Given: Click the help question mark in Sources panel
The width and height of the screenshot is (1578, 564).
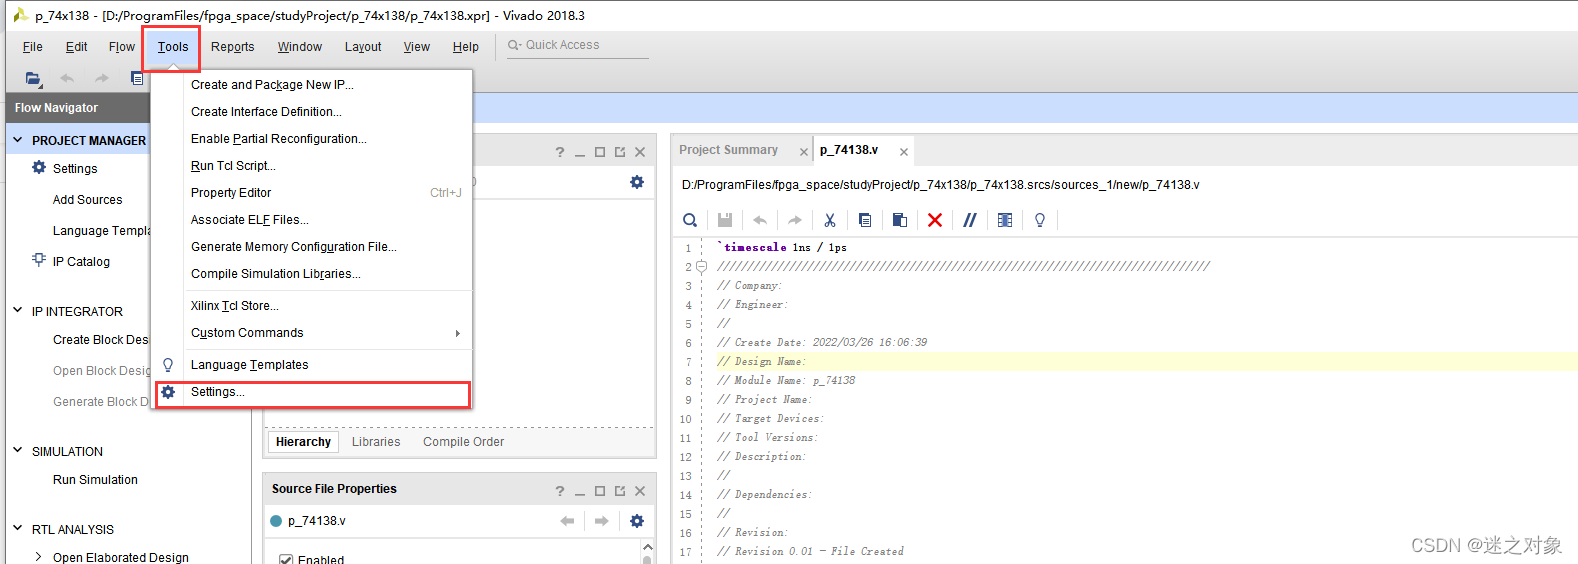Looking at the screenshot, I should (560, 152).
